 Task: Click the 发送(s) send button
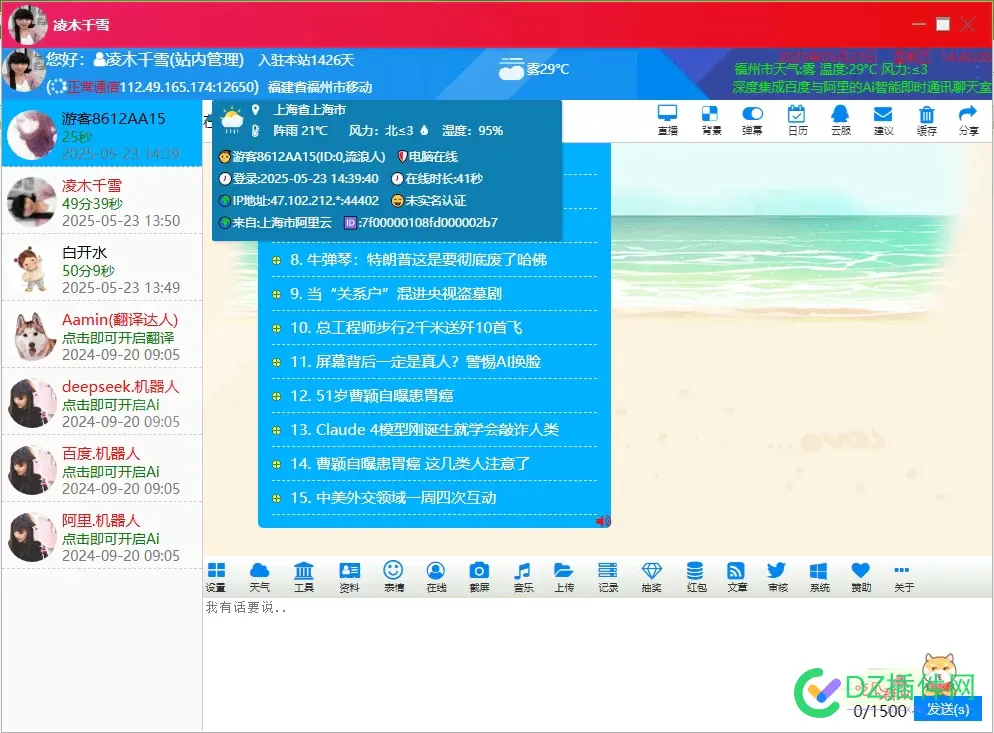[x=948, y=709]
